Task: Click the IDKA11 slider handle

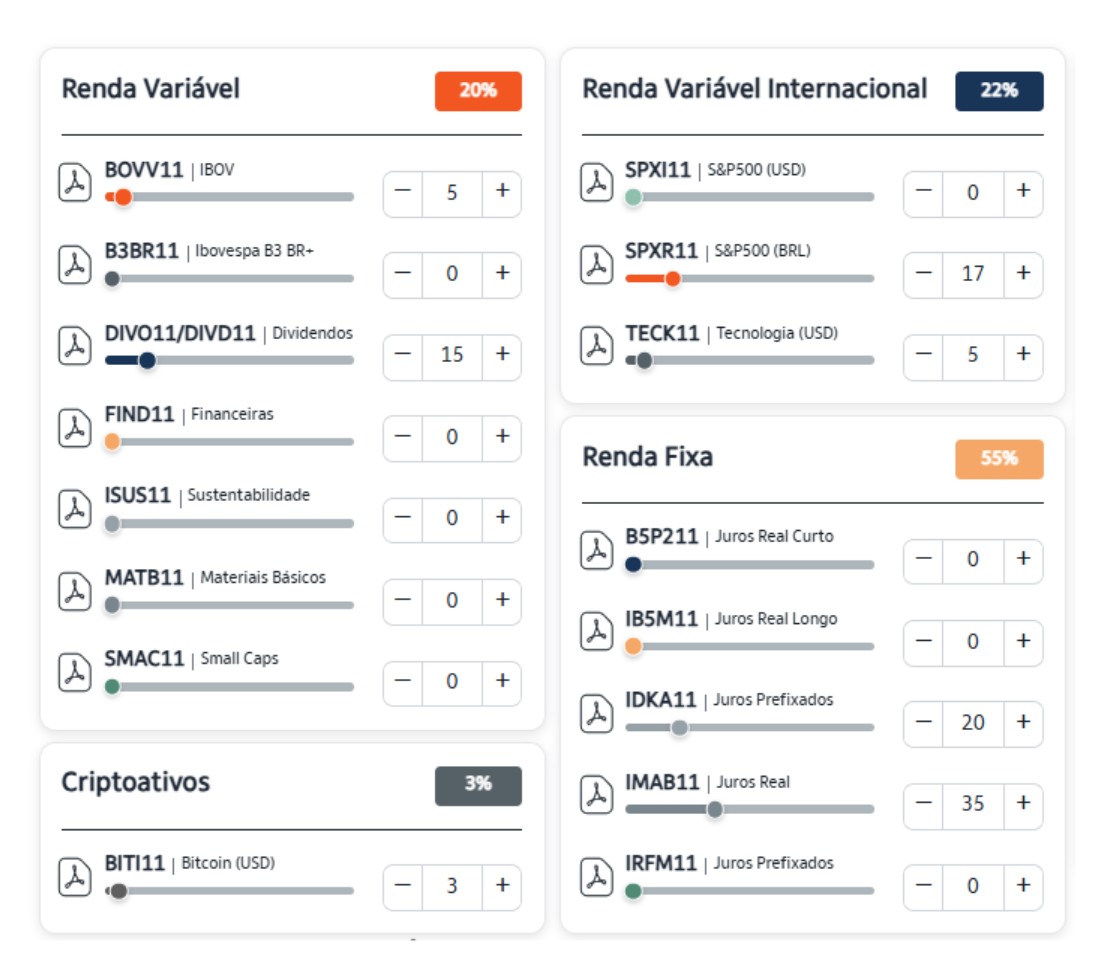Action: tap(680, 727)
